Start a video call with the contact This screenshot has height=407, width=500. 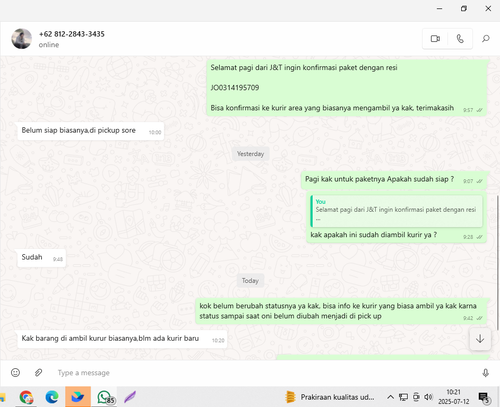pyautogui.click(x=435, y=39)
